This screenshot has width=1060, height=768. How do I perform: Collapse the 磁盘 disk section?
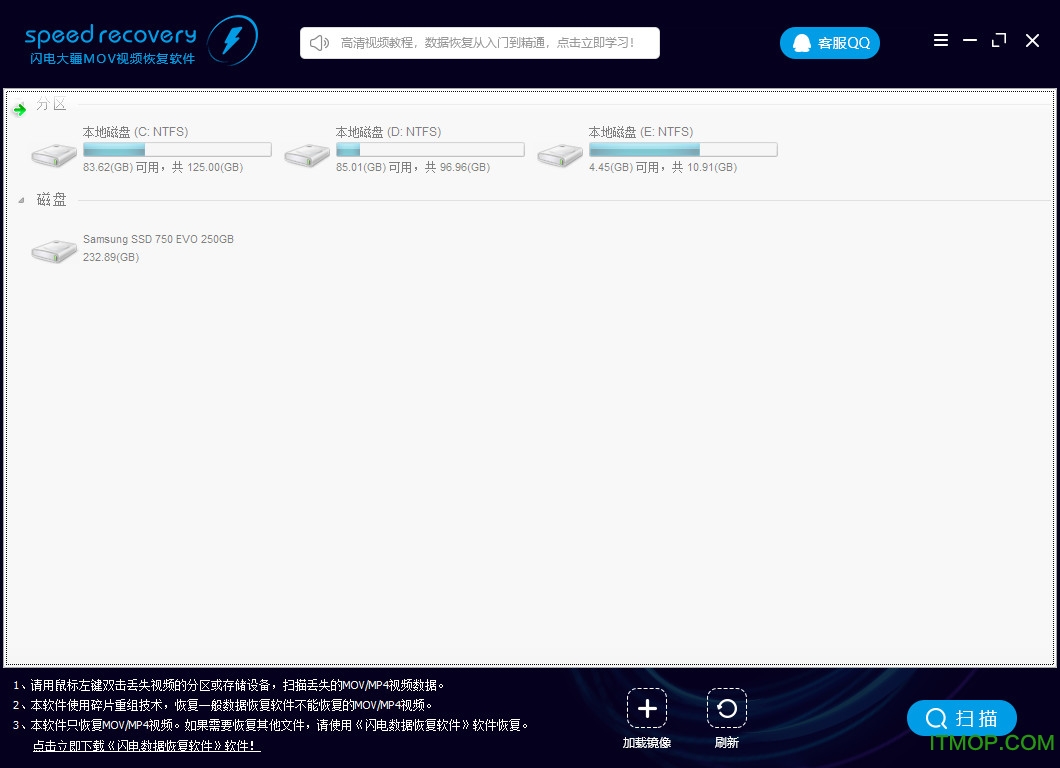(21, 200)
